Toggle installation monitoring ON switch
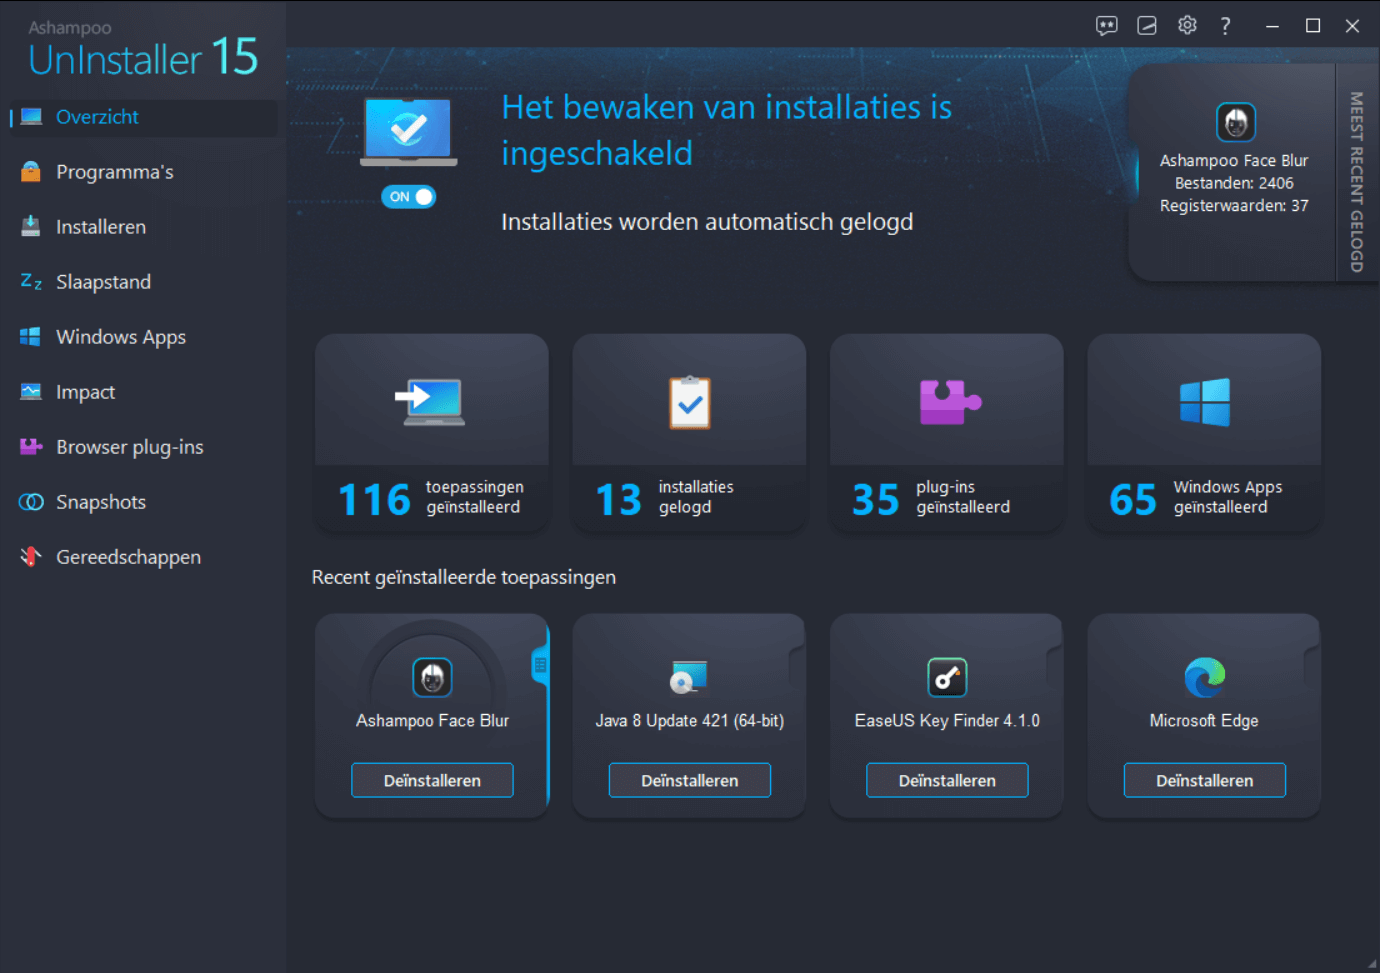This screenshot has height=973, width=1380. [409, 197]
